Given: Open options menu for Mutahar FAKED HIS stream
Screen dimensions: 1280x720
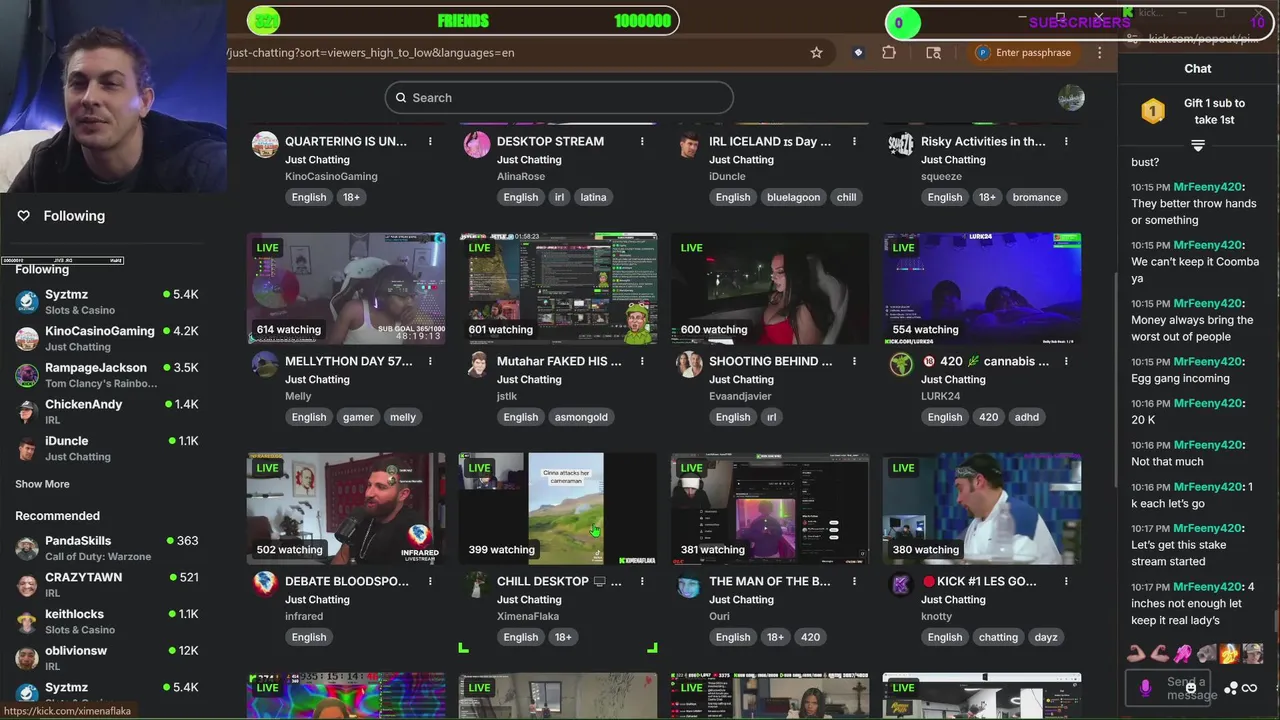Looking at the screenshot, I should click(642, 362).
